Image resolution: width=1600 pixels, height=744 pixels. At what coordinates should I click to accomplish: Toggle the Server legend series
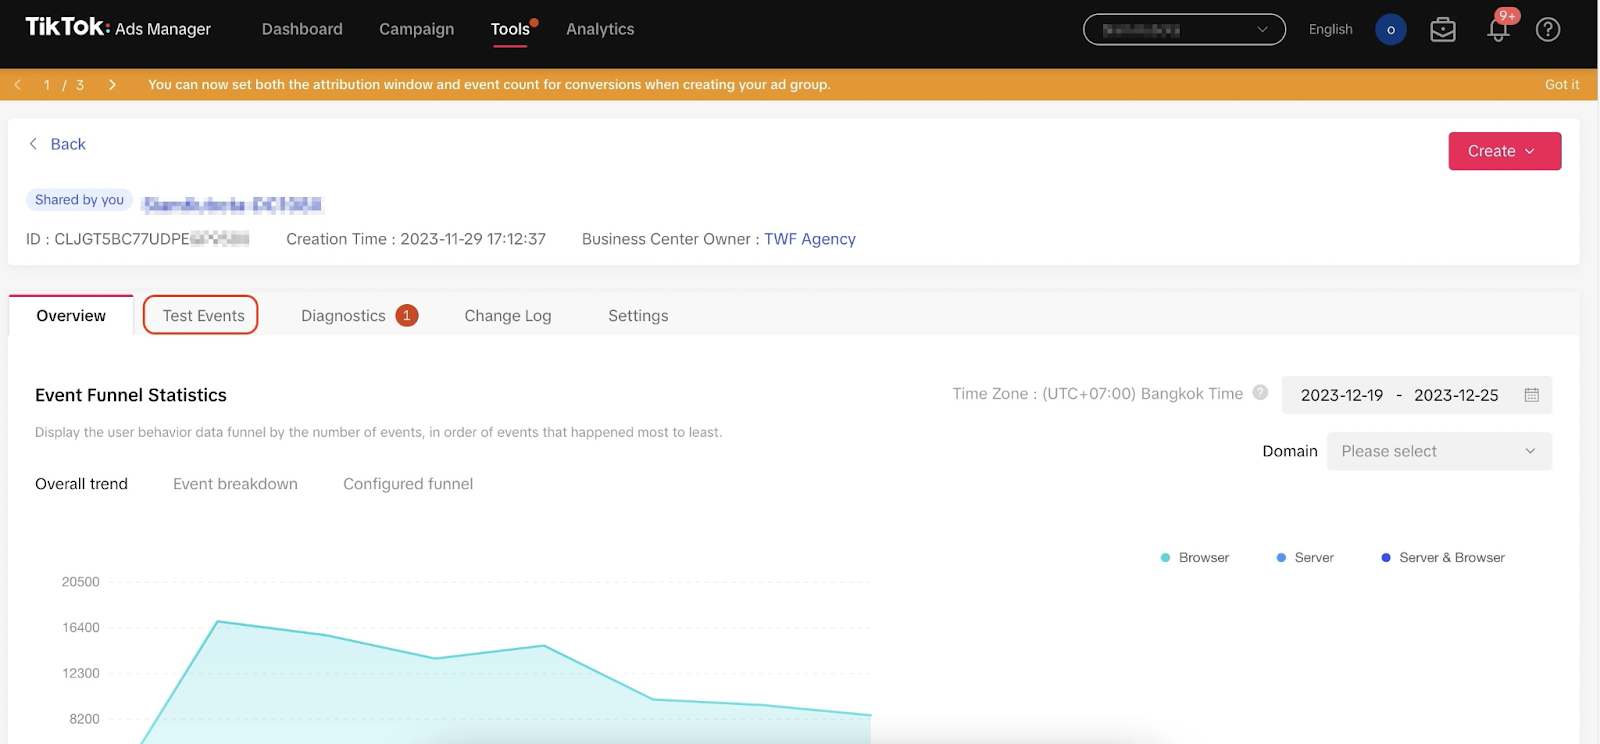pyautogui.click(x=1305, y=558)
